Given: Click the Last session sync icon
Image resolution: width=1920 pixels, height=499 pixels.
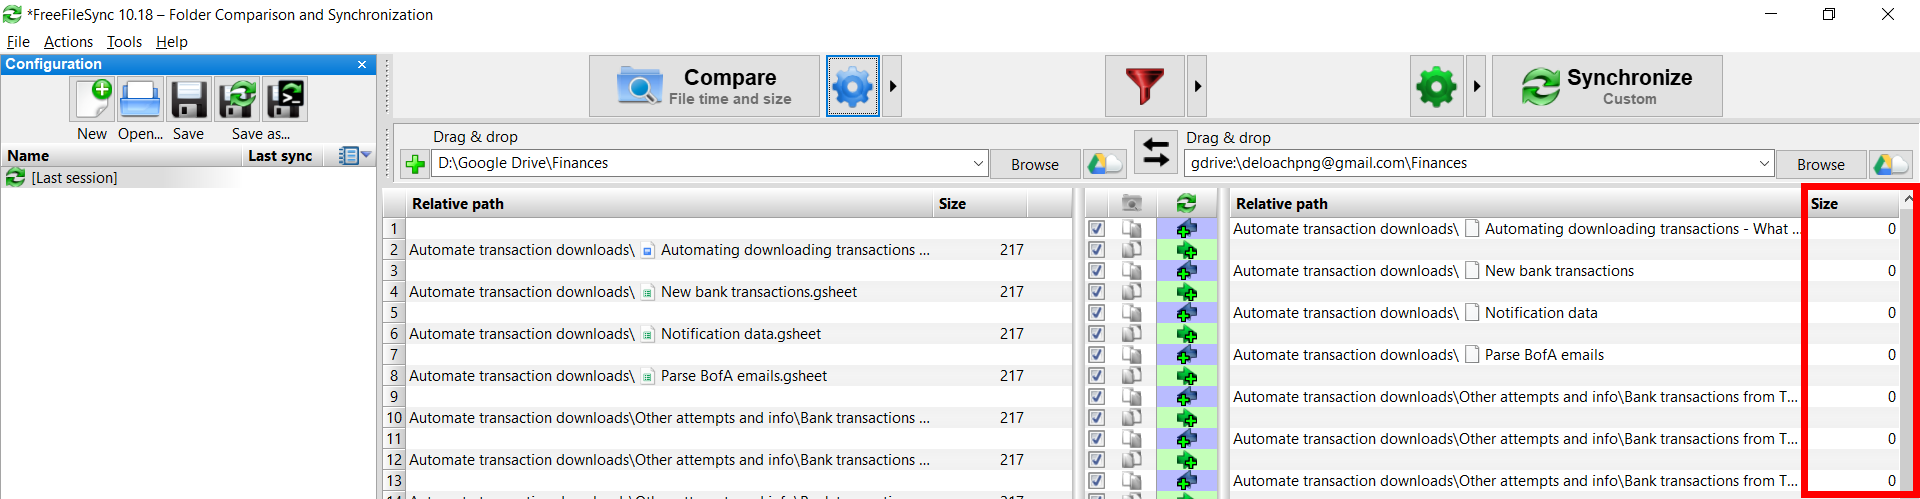Looking at the screenshot, I should click(x=16, y=177).
